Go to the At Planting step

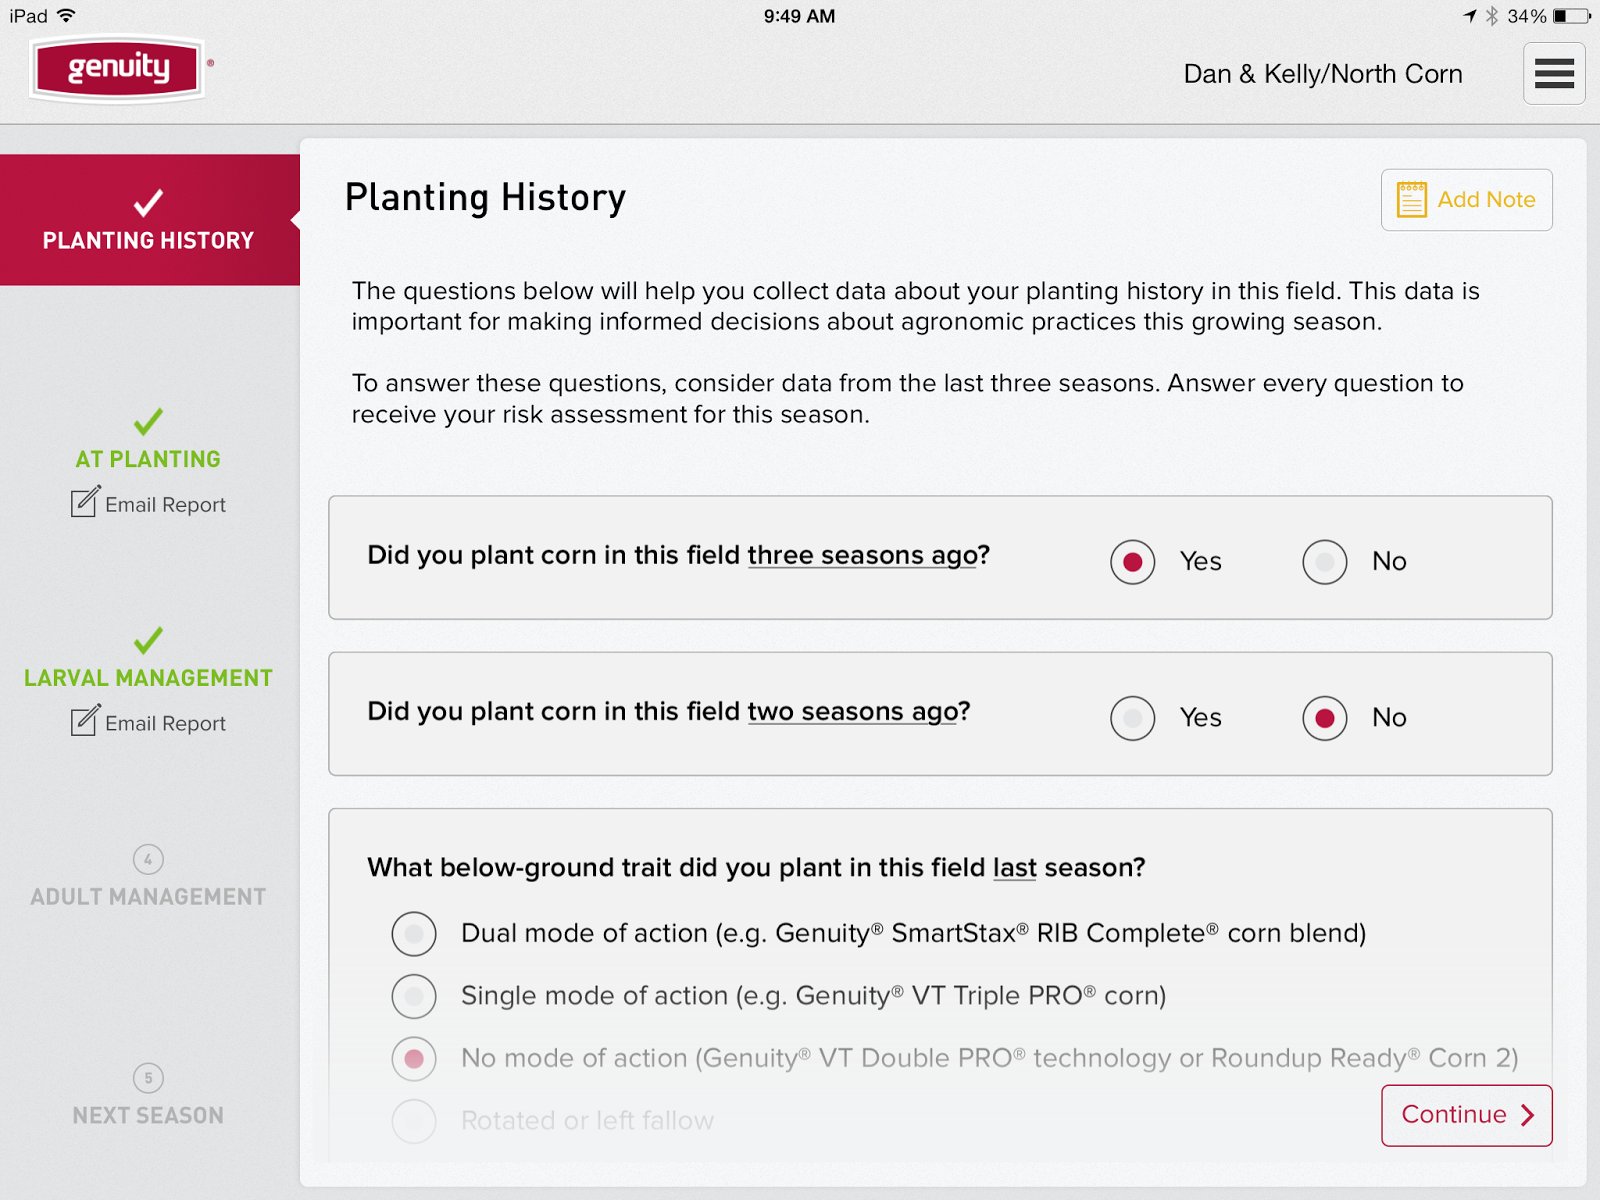148,459
